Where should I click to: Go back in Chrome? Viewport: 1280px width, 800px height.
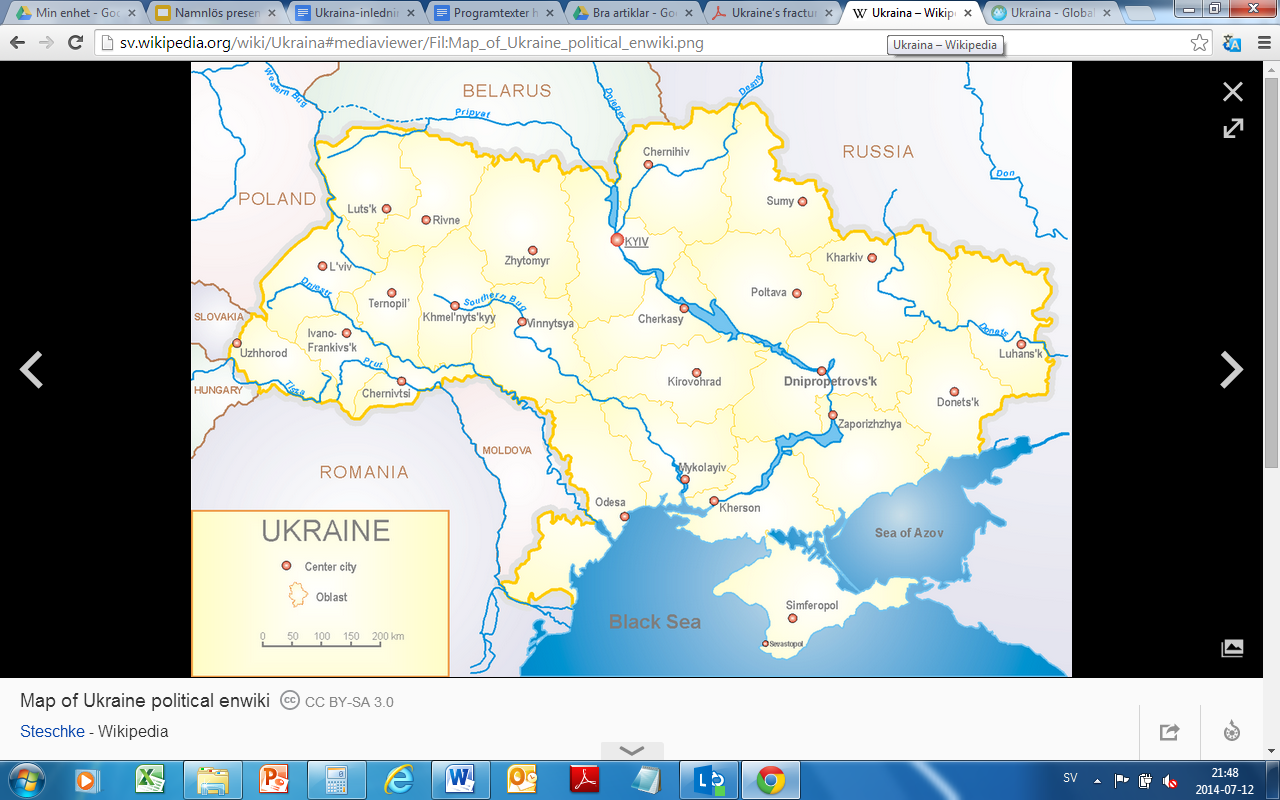click(17, 43)
